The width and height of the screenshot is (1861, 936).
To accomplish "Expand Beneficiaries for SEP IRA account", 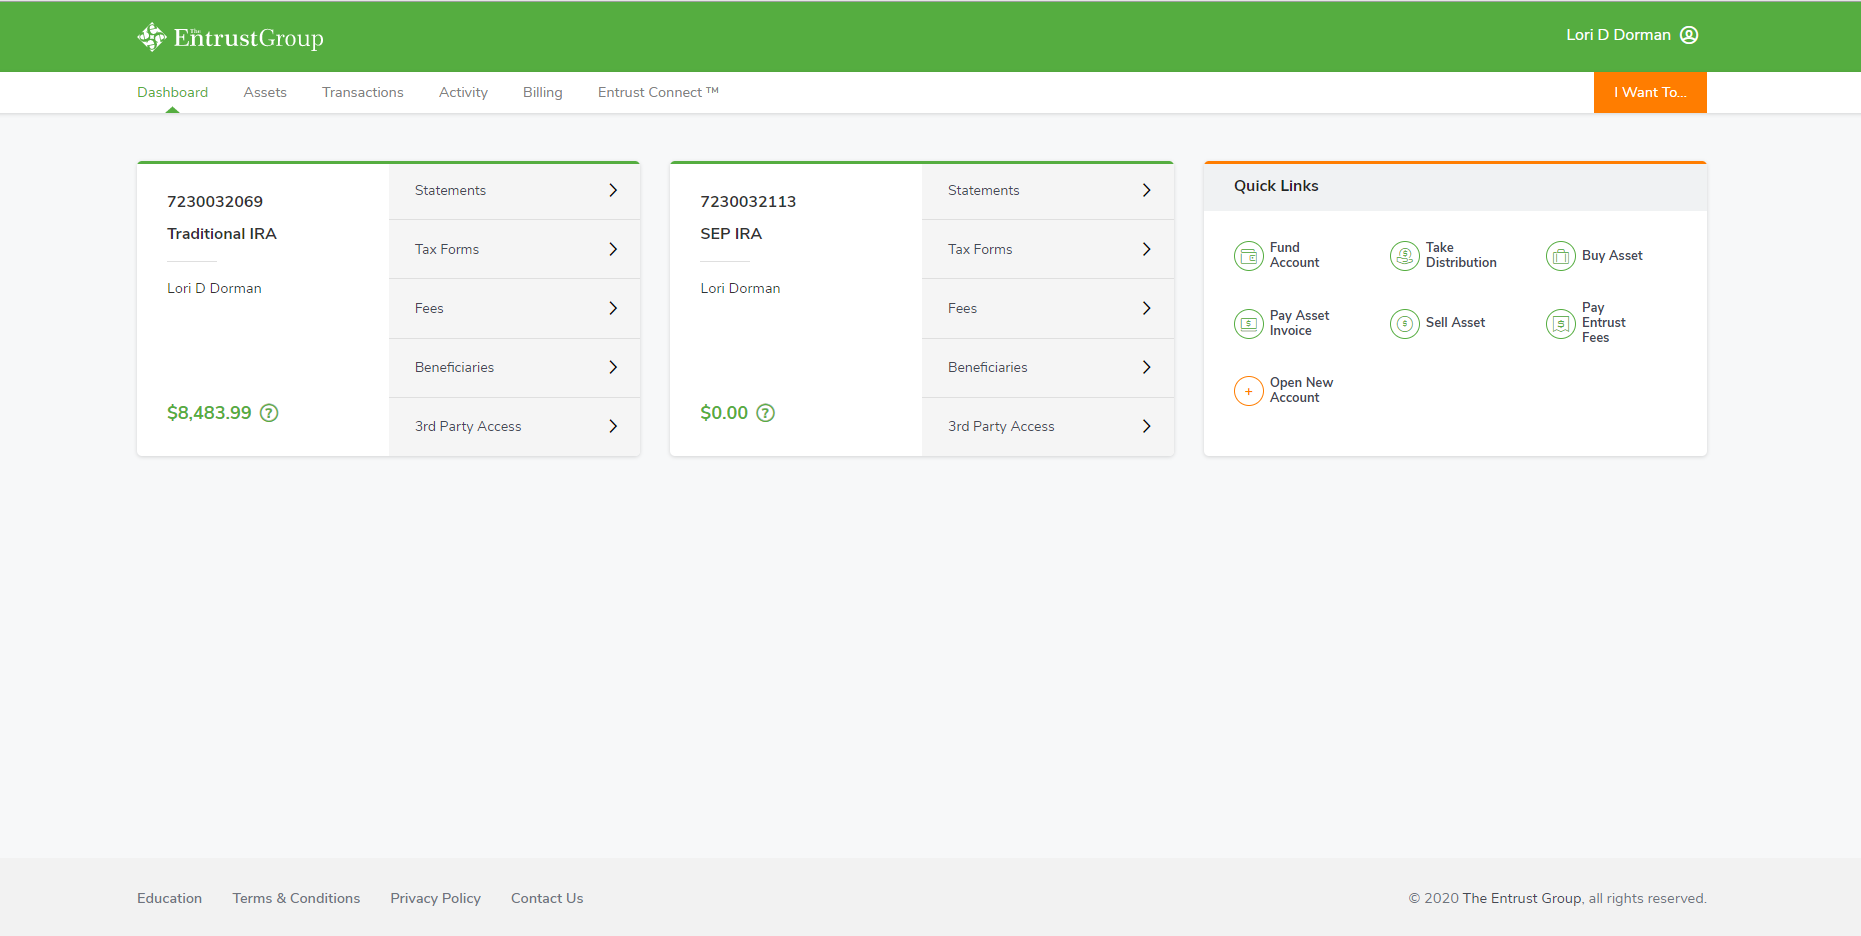I will pos(1047,367).
